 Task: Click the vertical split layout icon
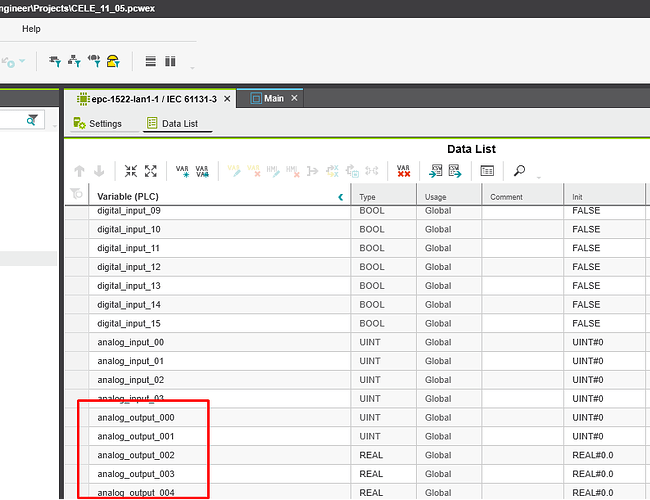170,61
